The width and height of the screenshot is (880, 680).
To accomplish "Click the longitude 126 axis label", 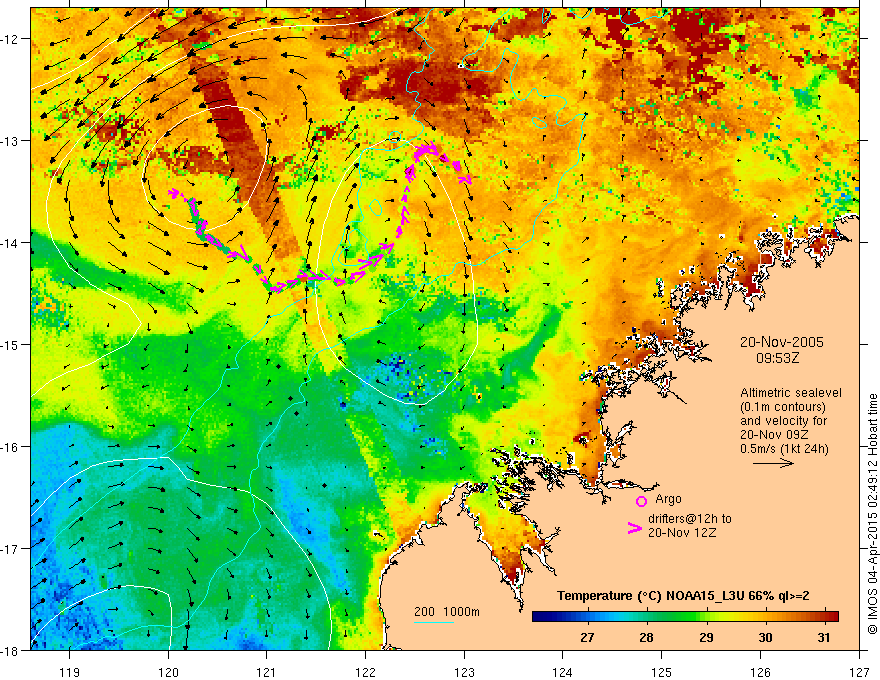I will pos(760,672).
